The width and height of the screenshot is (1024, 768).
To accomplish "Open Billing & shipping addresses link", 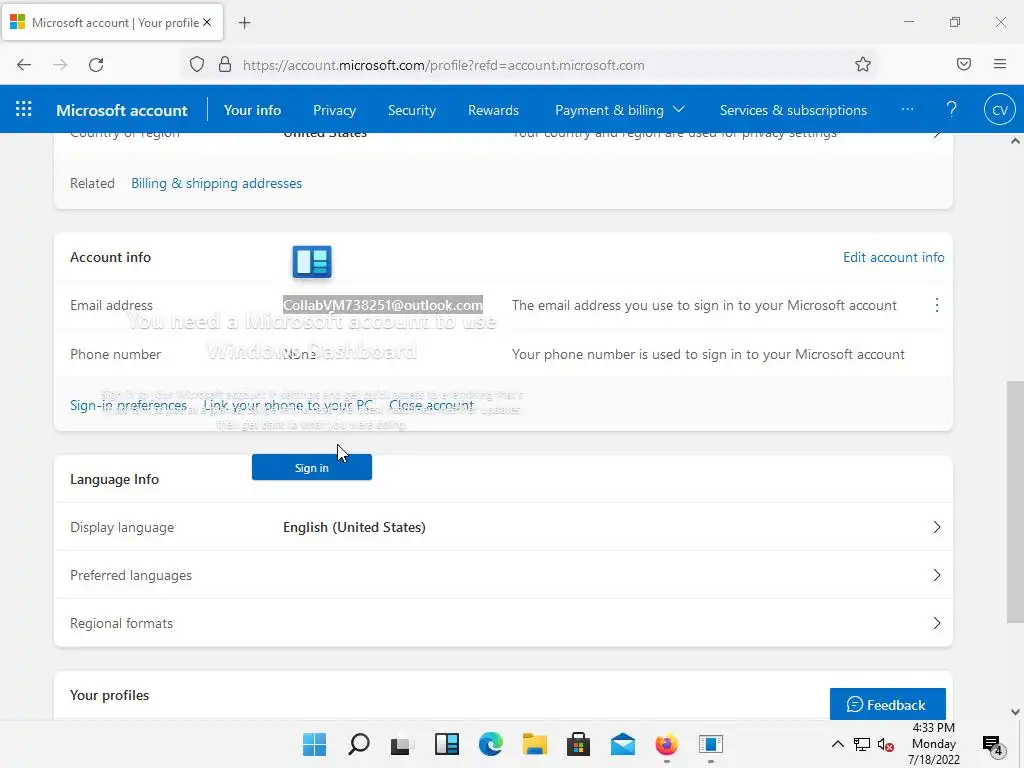I will coord(216,184).
